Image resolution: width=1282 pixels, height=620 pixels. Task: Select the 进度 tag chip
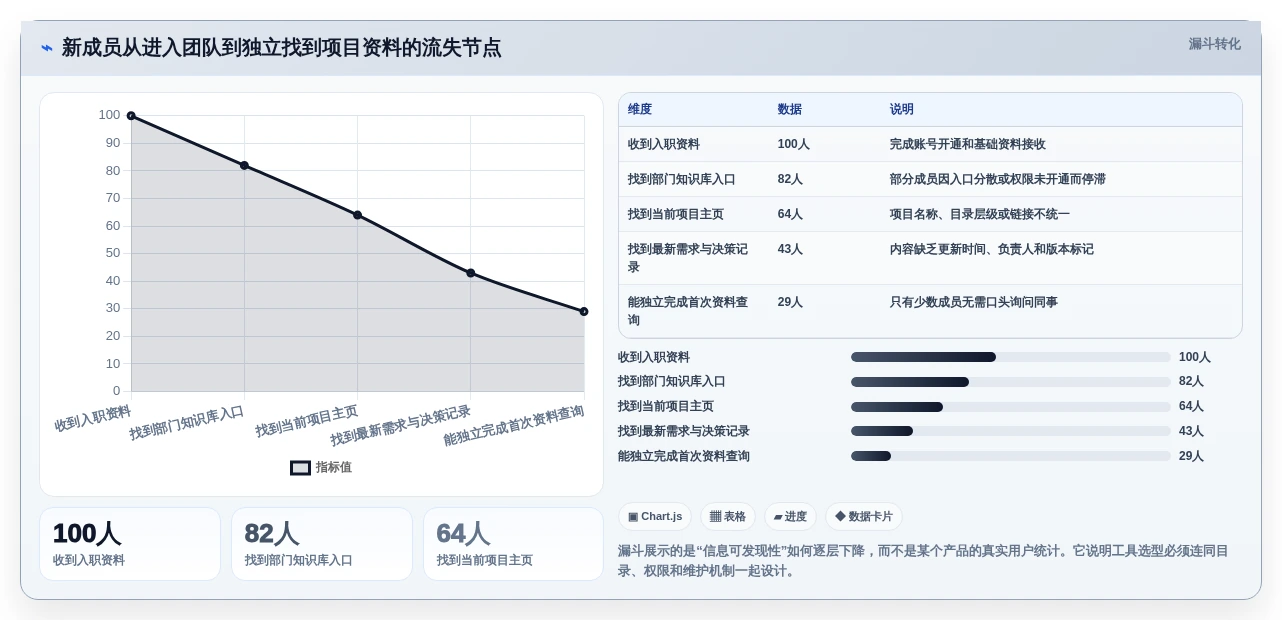790,516
